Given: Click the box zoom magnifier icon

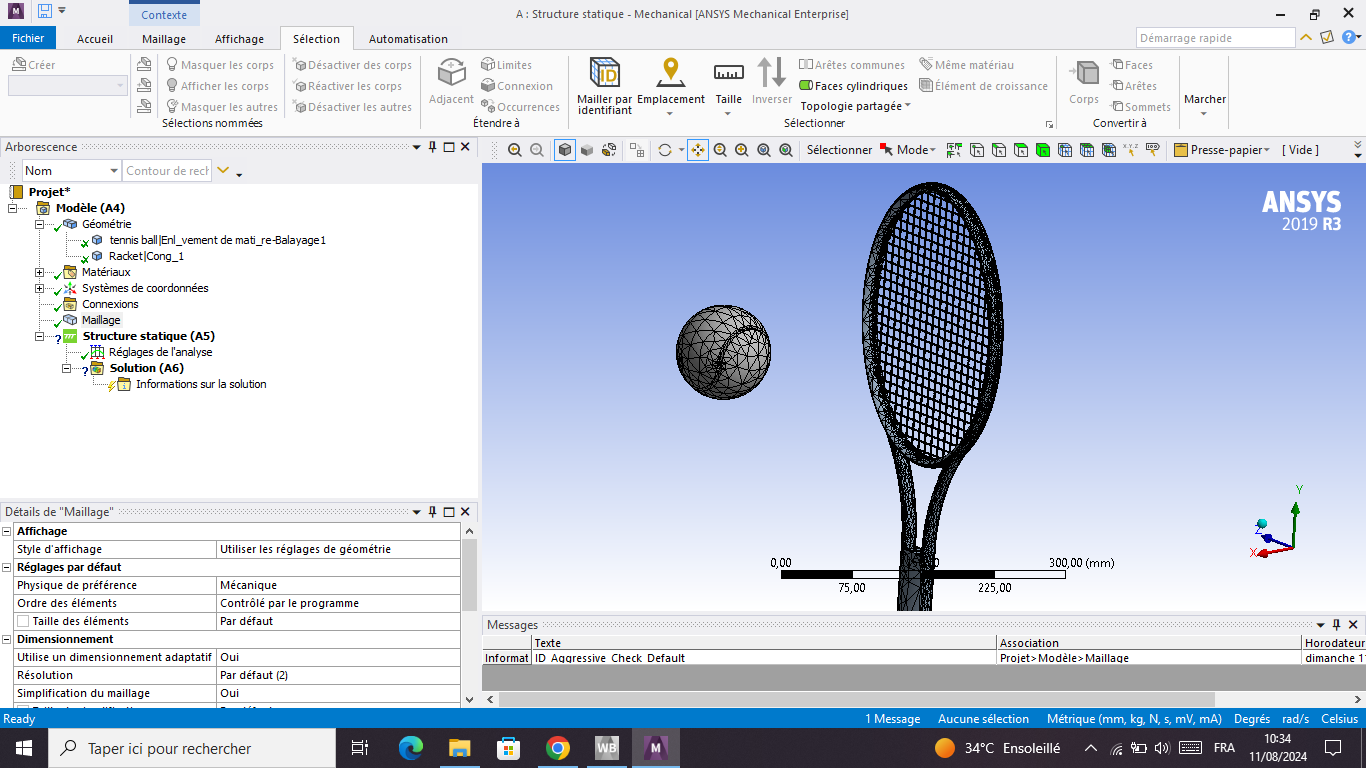Looking at the screenshot, I should pos(742,150).
